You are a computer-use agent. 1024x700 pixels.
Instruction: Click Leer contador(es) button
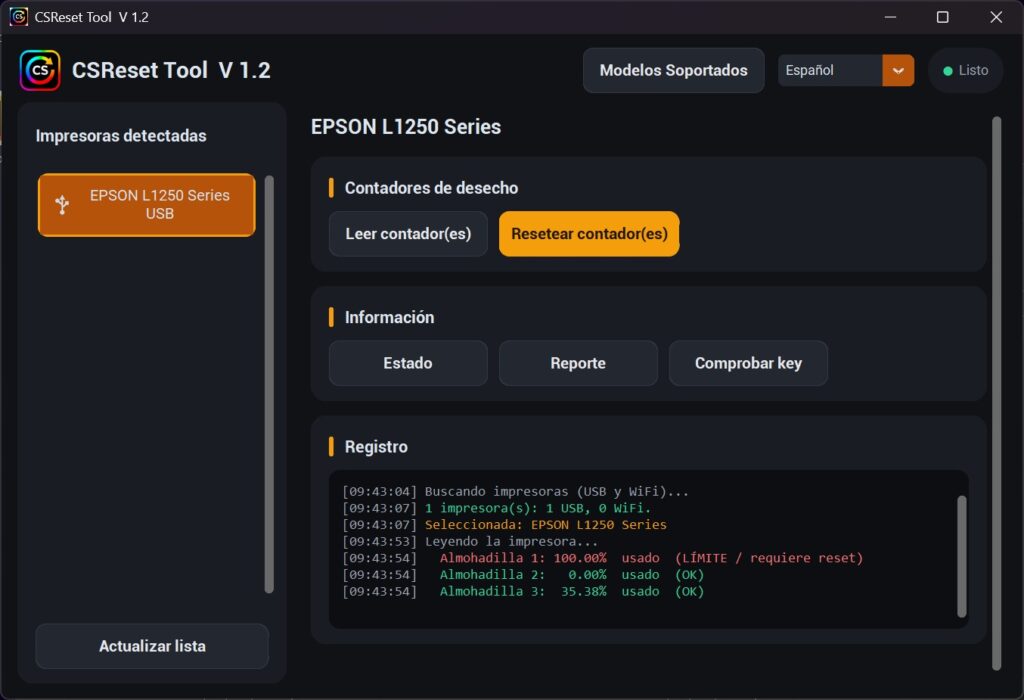click(x=408, y=234)
